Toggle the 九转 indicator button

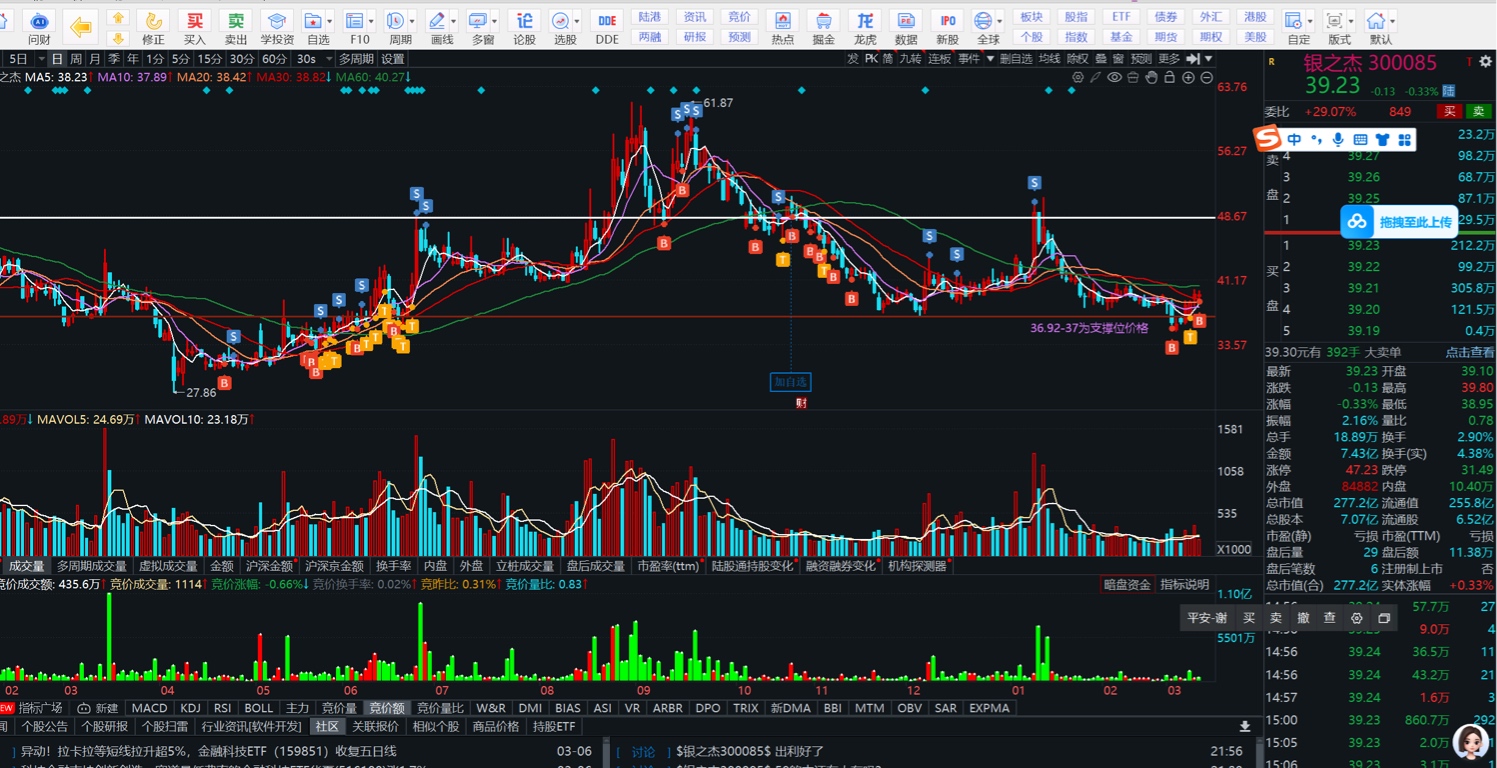coord(910,59)
